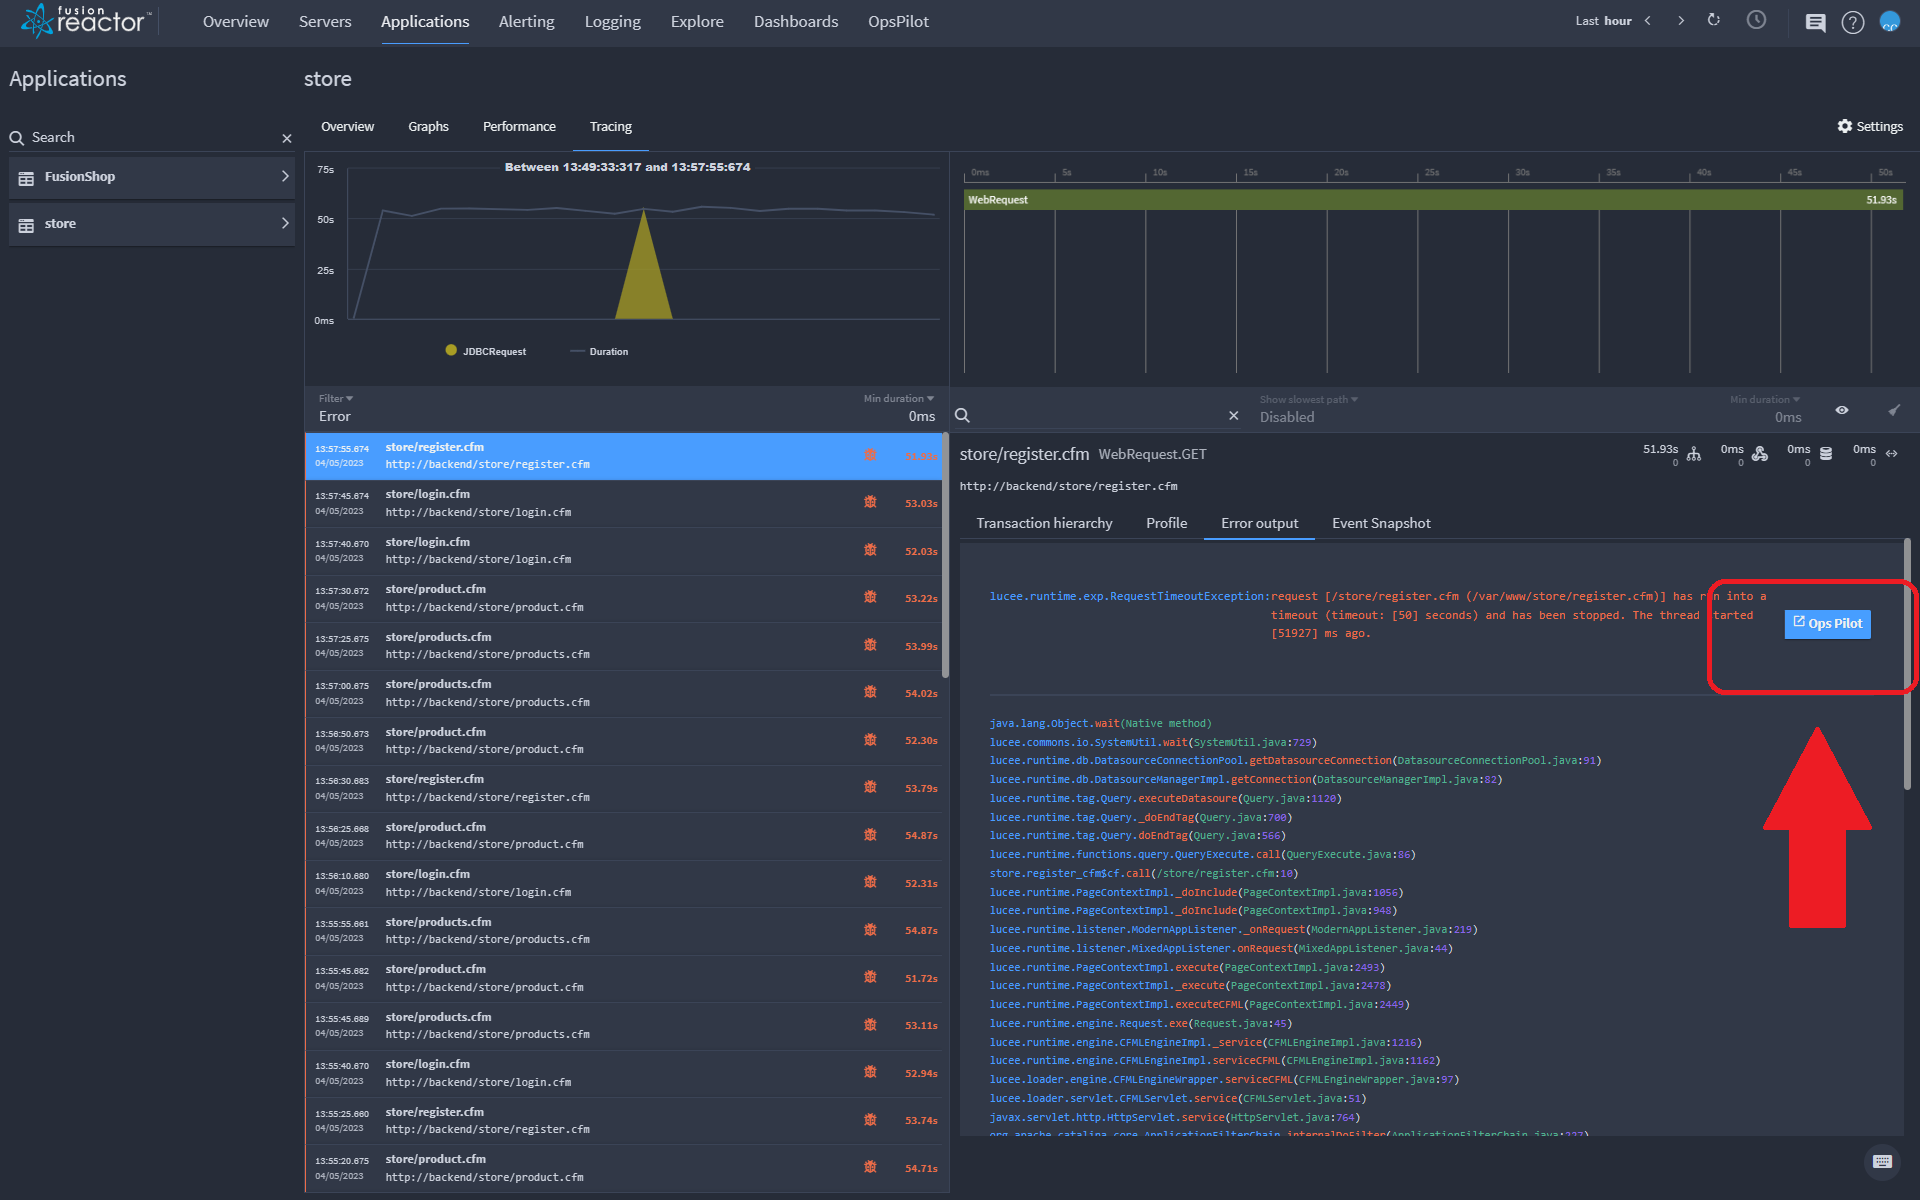Screen dimensions: 1920x1200
Task: Switch to the Profile tab
Action: coord(1166,523)
